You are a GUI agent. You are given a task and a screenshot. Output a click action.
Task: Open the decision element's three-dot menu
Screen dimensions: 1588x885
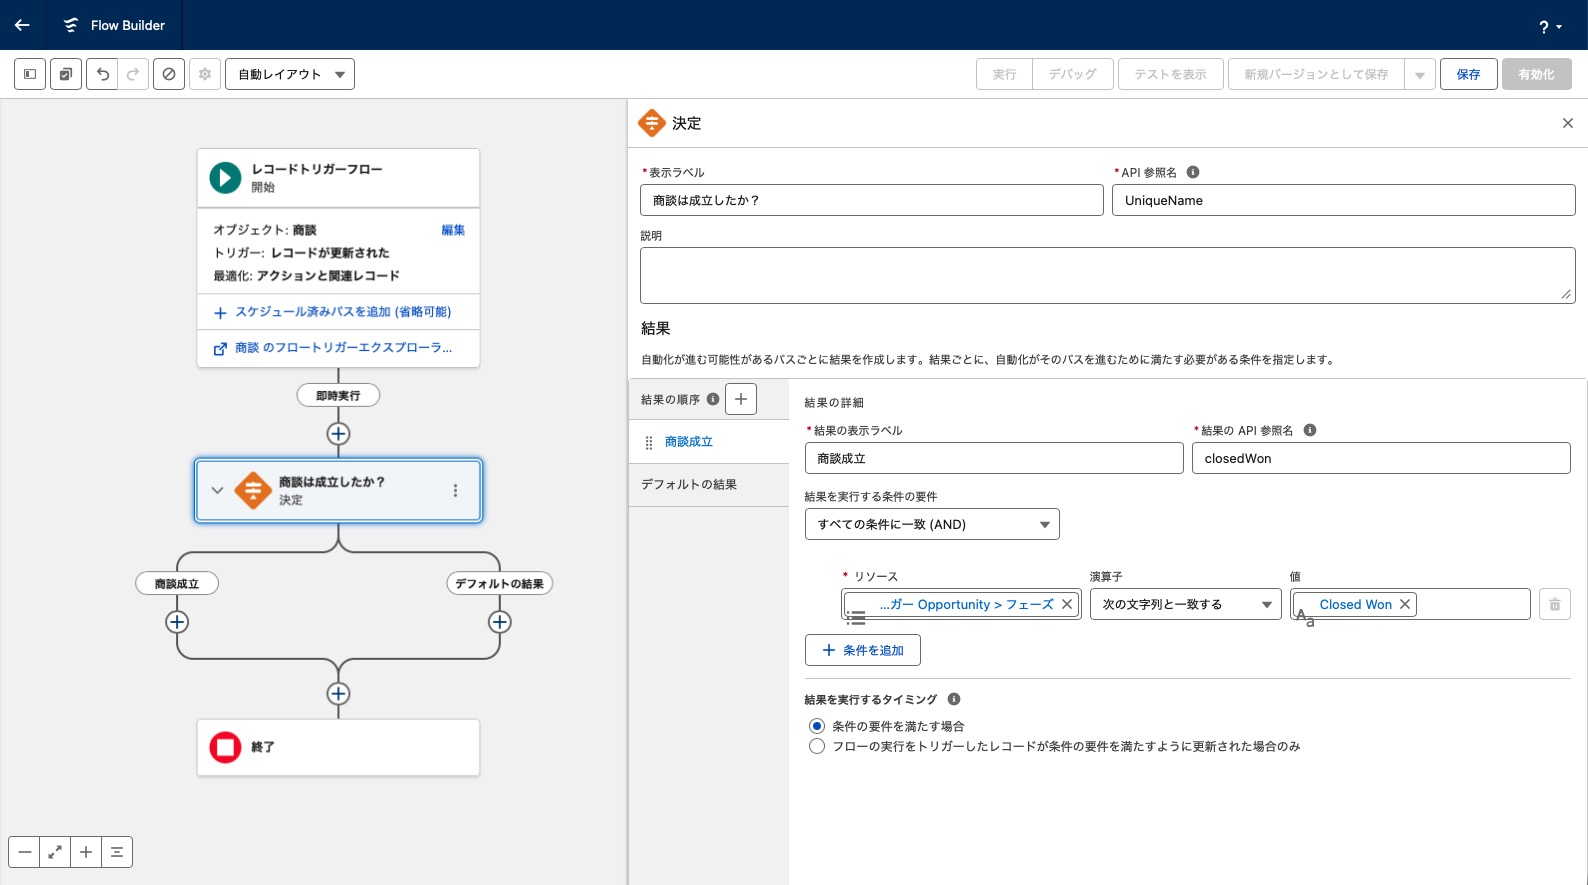click(x=455, y=490)
